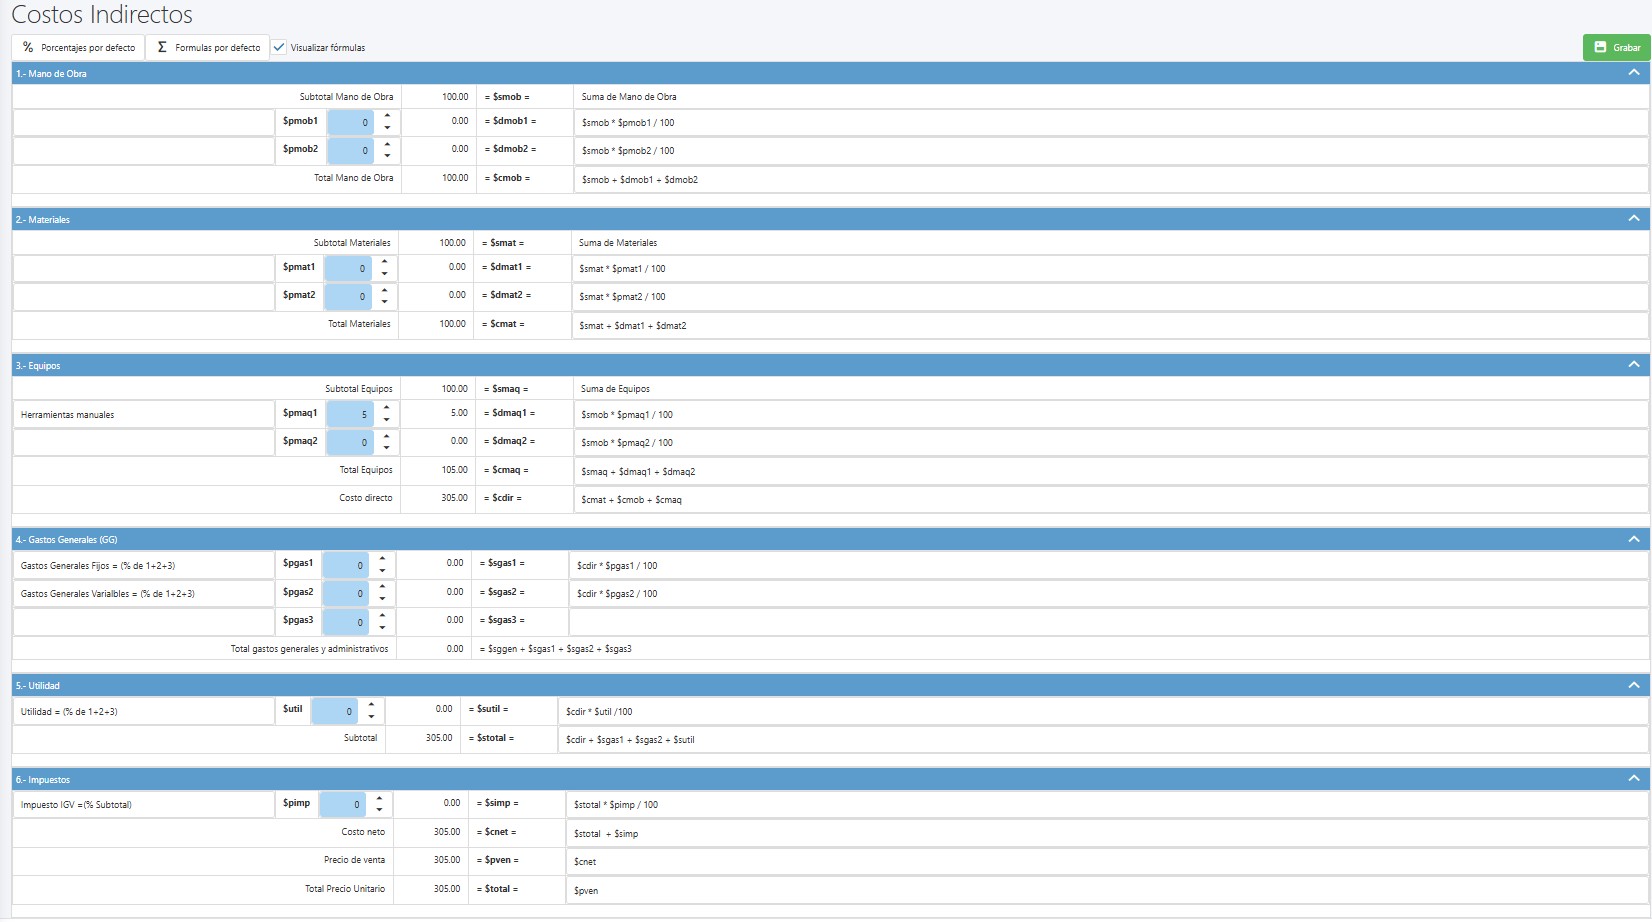Increase the $pmob1 percentage with up arrow
The image size is (1652, 922).
[x=387, y=116]
